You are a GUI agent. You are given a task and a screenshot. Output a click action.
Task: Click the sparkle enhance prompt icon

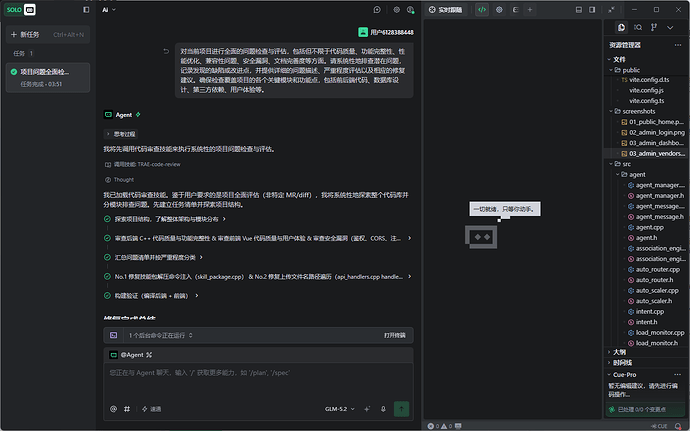click(x=367, y=409)
